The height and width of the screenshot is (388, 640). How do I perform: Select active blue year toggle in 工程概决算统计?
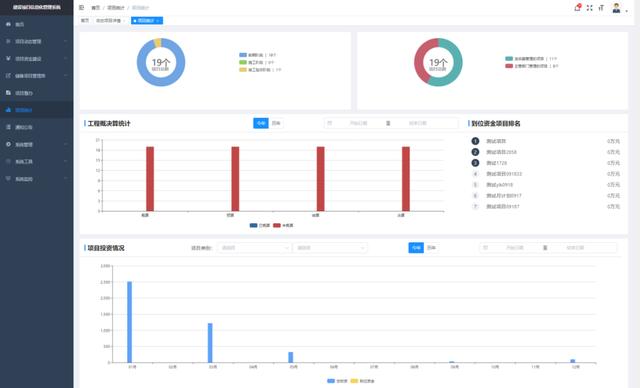click(x=261, y=123)
